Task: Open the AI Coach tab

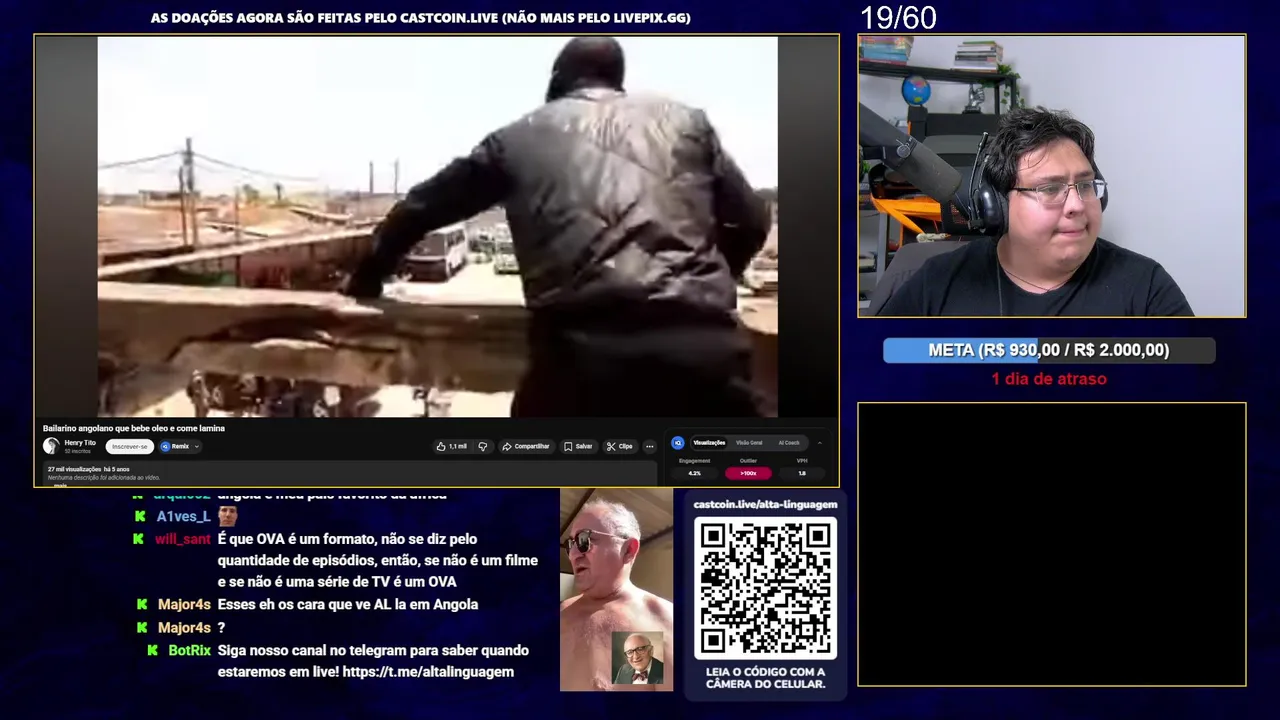Action: pos(789,442)
